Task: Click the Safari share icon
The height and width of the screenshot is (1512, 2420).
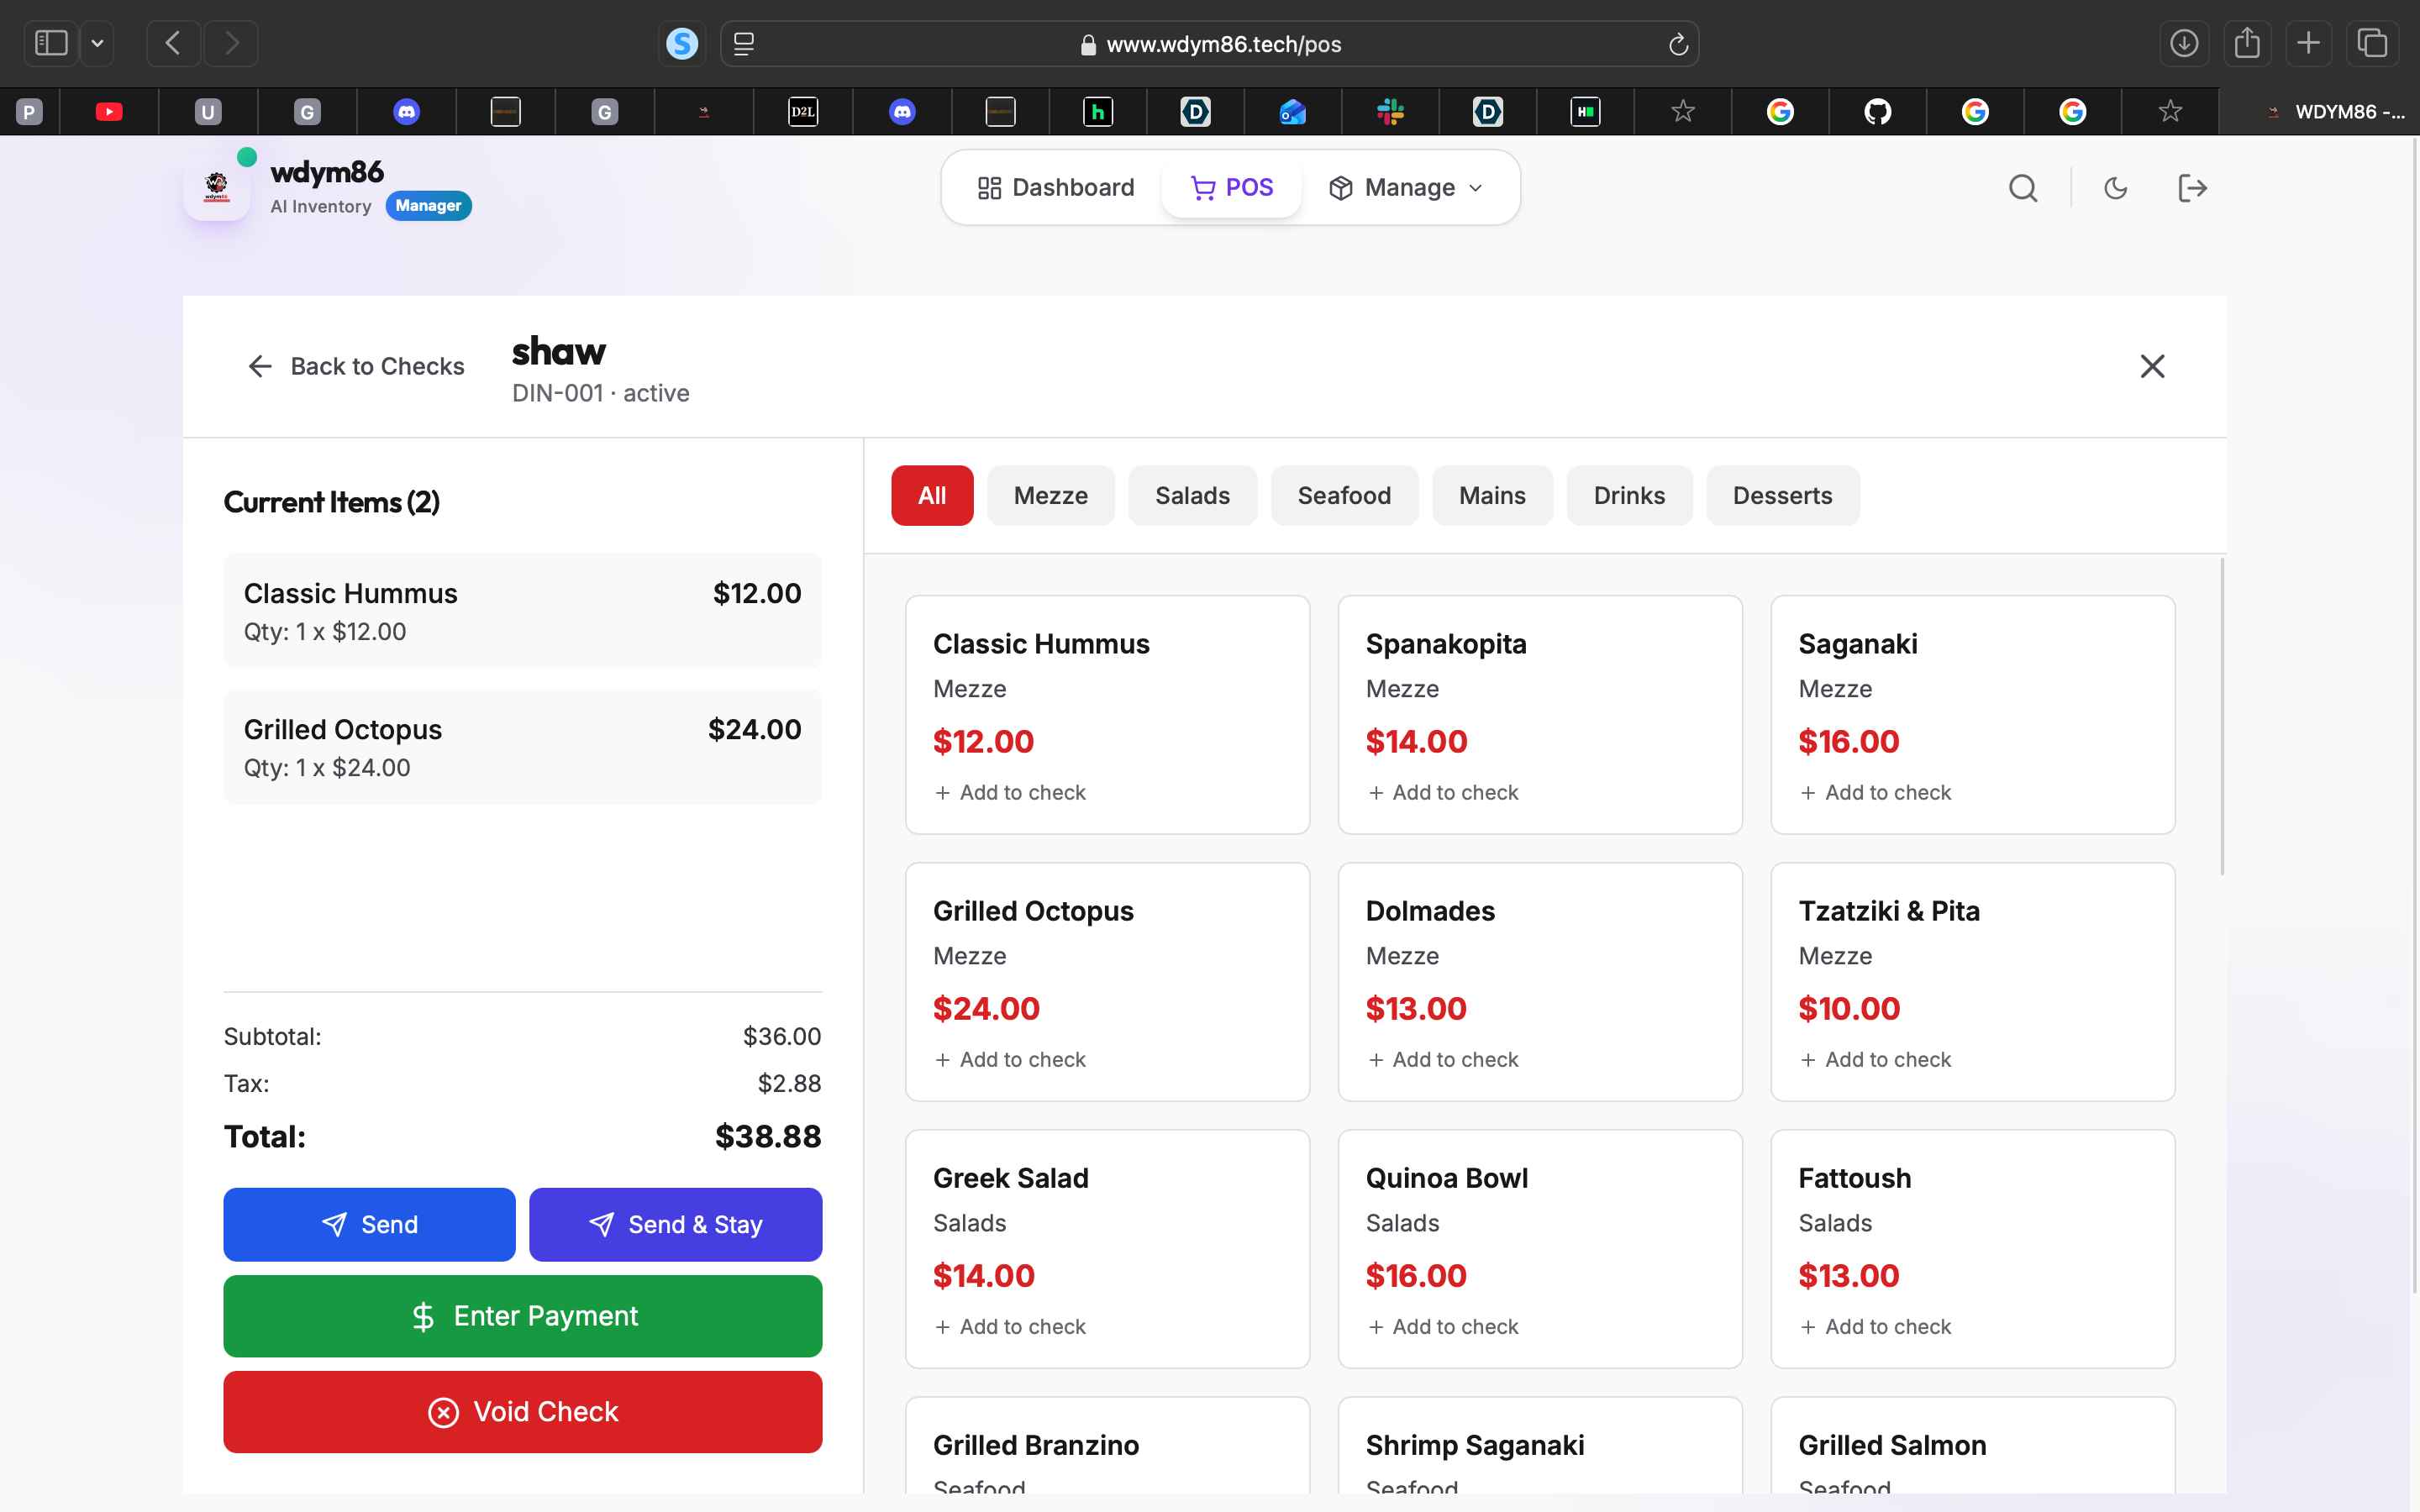Action: (x=2247, y=43)
